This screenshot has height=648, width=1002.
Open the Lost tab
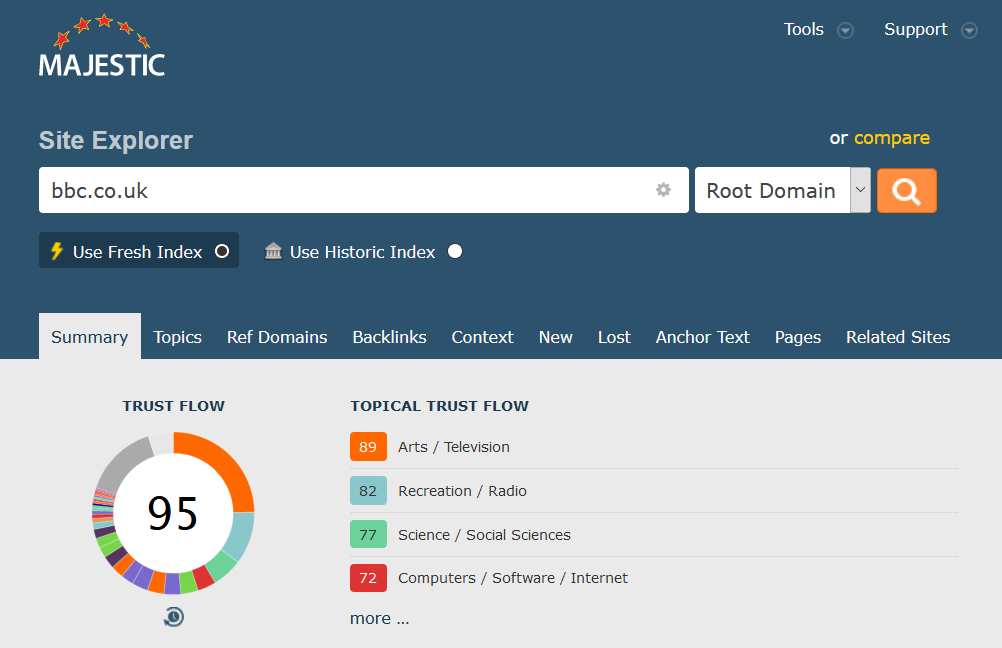614,337
